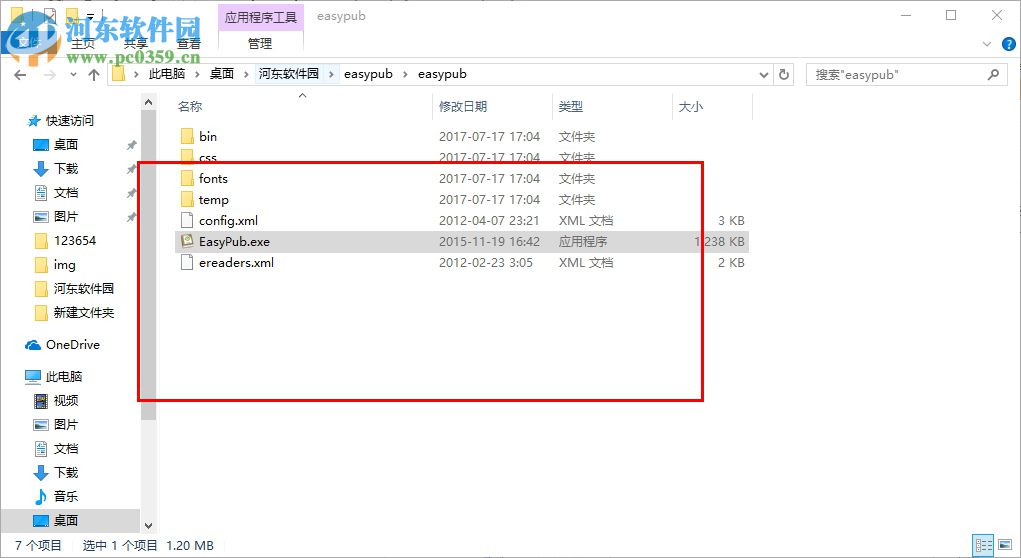Open the 管理 ribbon tab
The image size is (1021, 558).
[260, 43]
